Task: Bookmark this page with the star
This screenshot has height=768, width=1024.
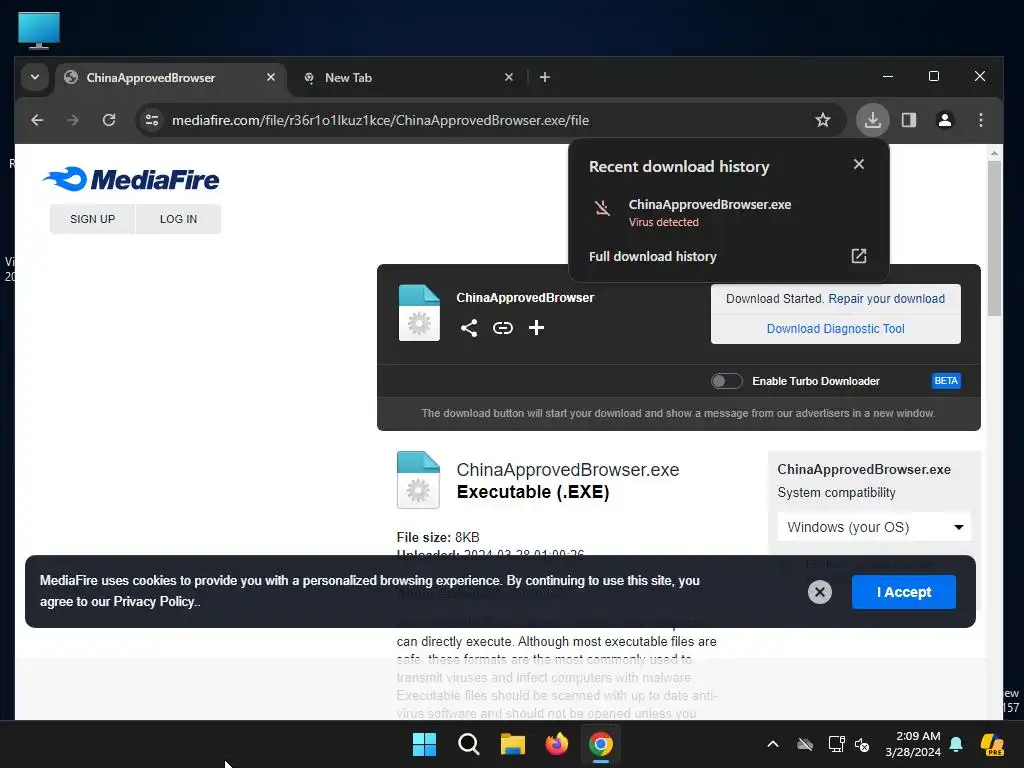Action: 823,120
